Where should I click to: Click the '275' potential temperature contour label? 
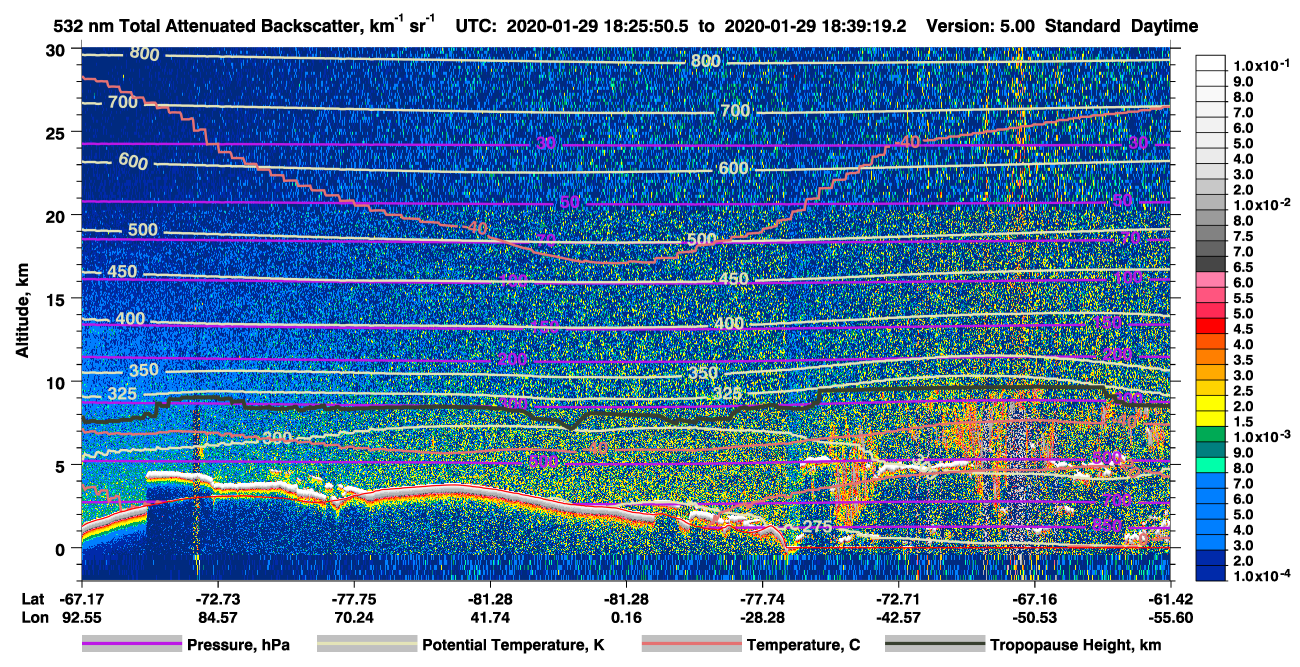coord(818,527)
